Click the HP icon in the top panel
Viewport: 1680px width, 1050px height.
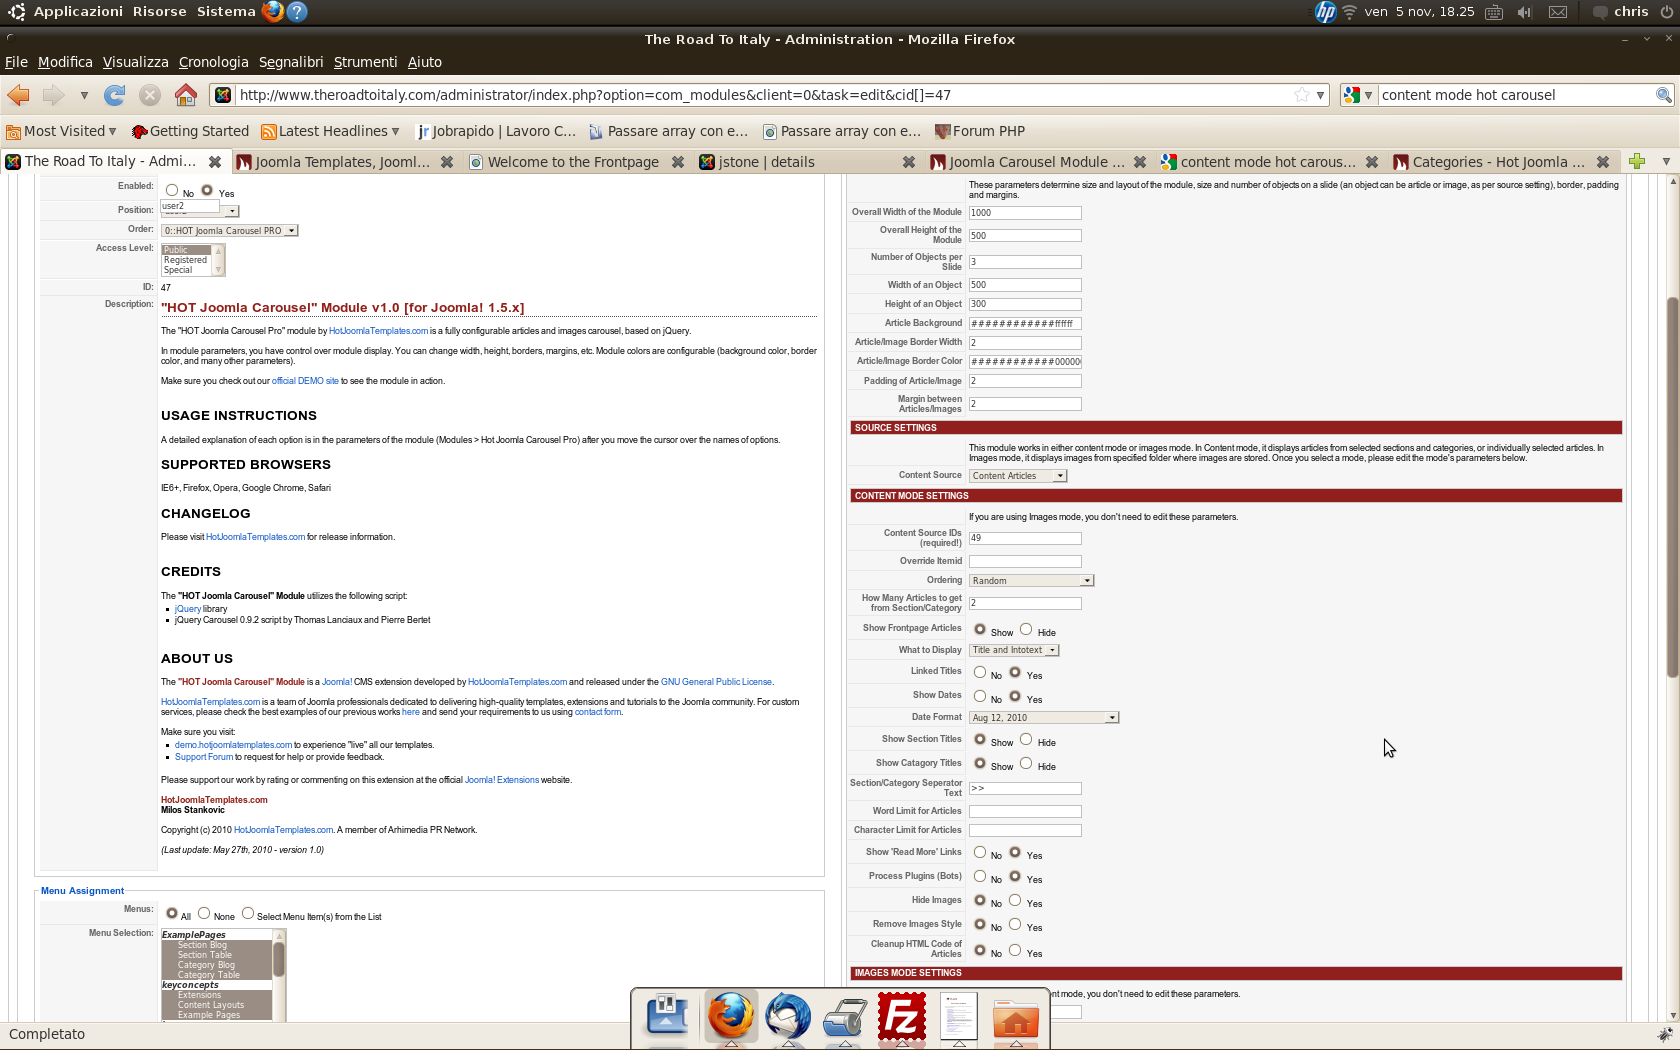[x=1325, y=12]
